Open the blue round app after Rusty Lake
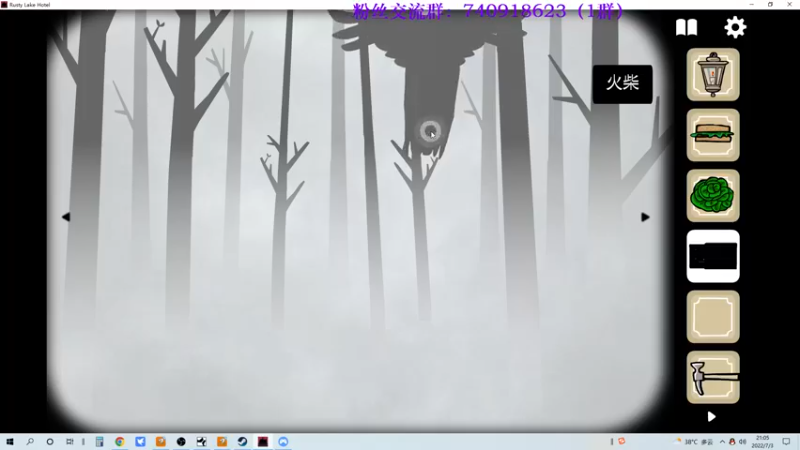 (x=283, y=441)
